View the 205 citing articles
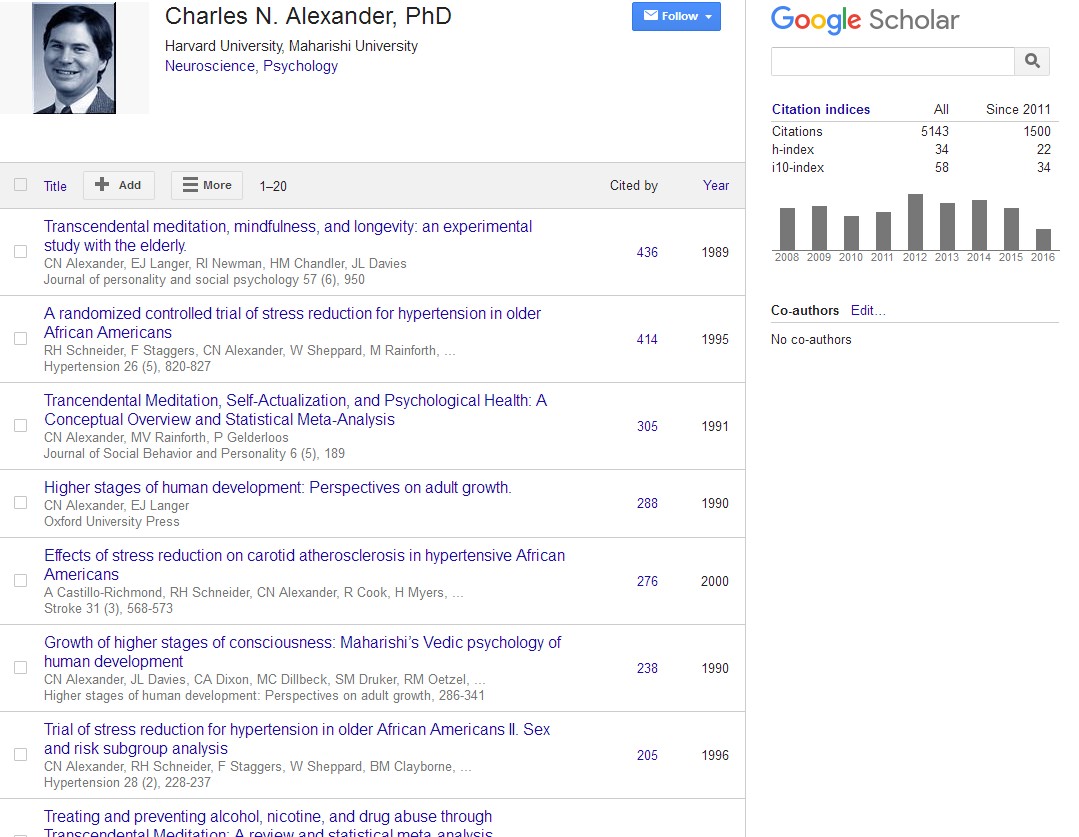 647,755
